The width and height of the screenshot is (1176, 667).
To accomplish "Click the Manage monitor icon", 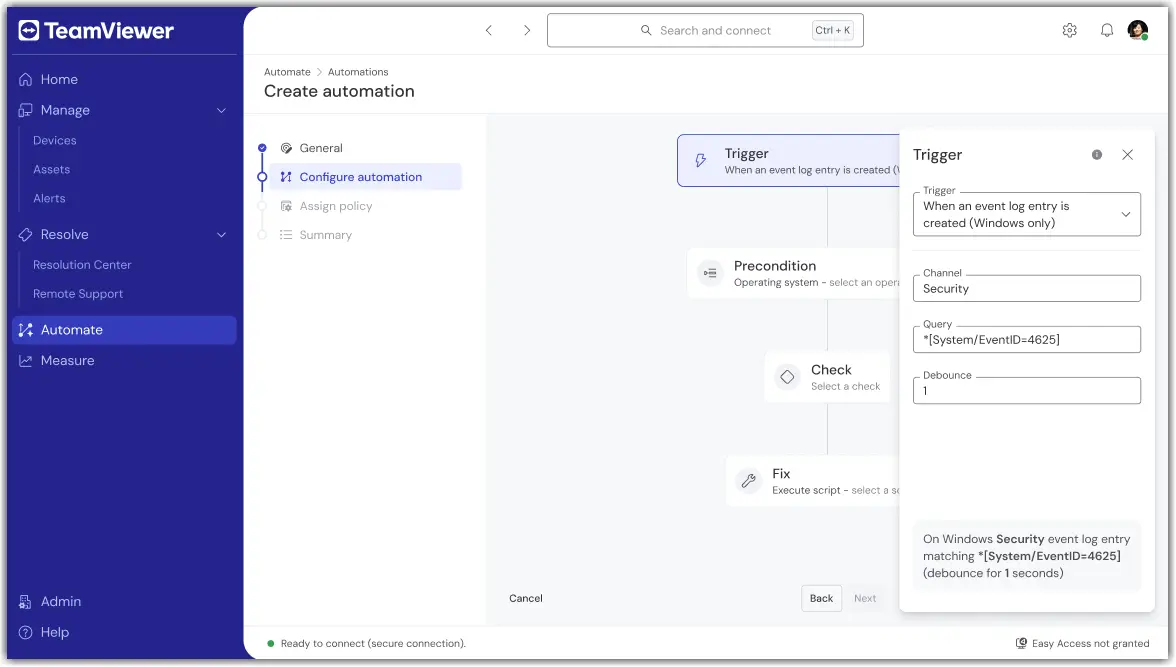I will click(x=26, y=110).
